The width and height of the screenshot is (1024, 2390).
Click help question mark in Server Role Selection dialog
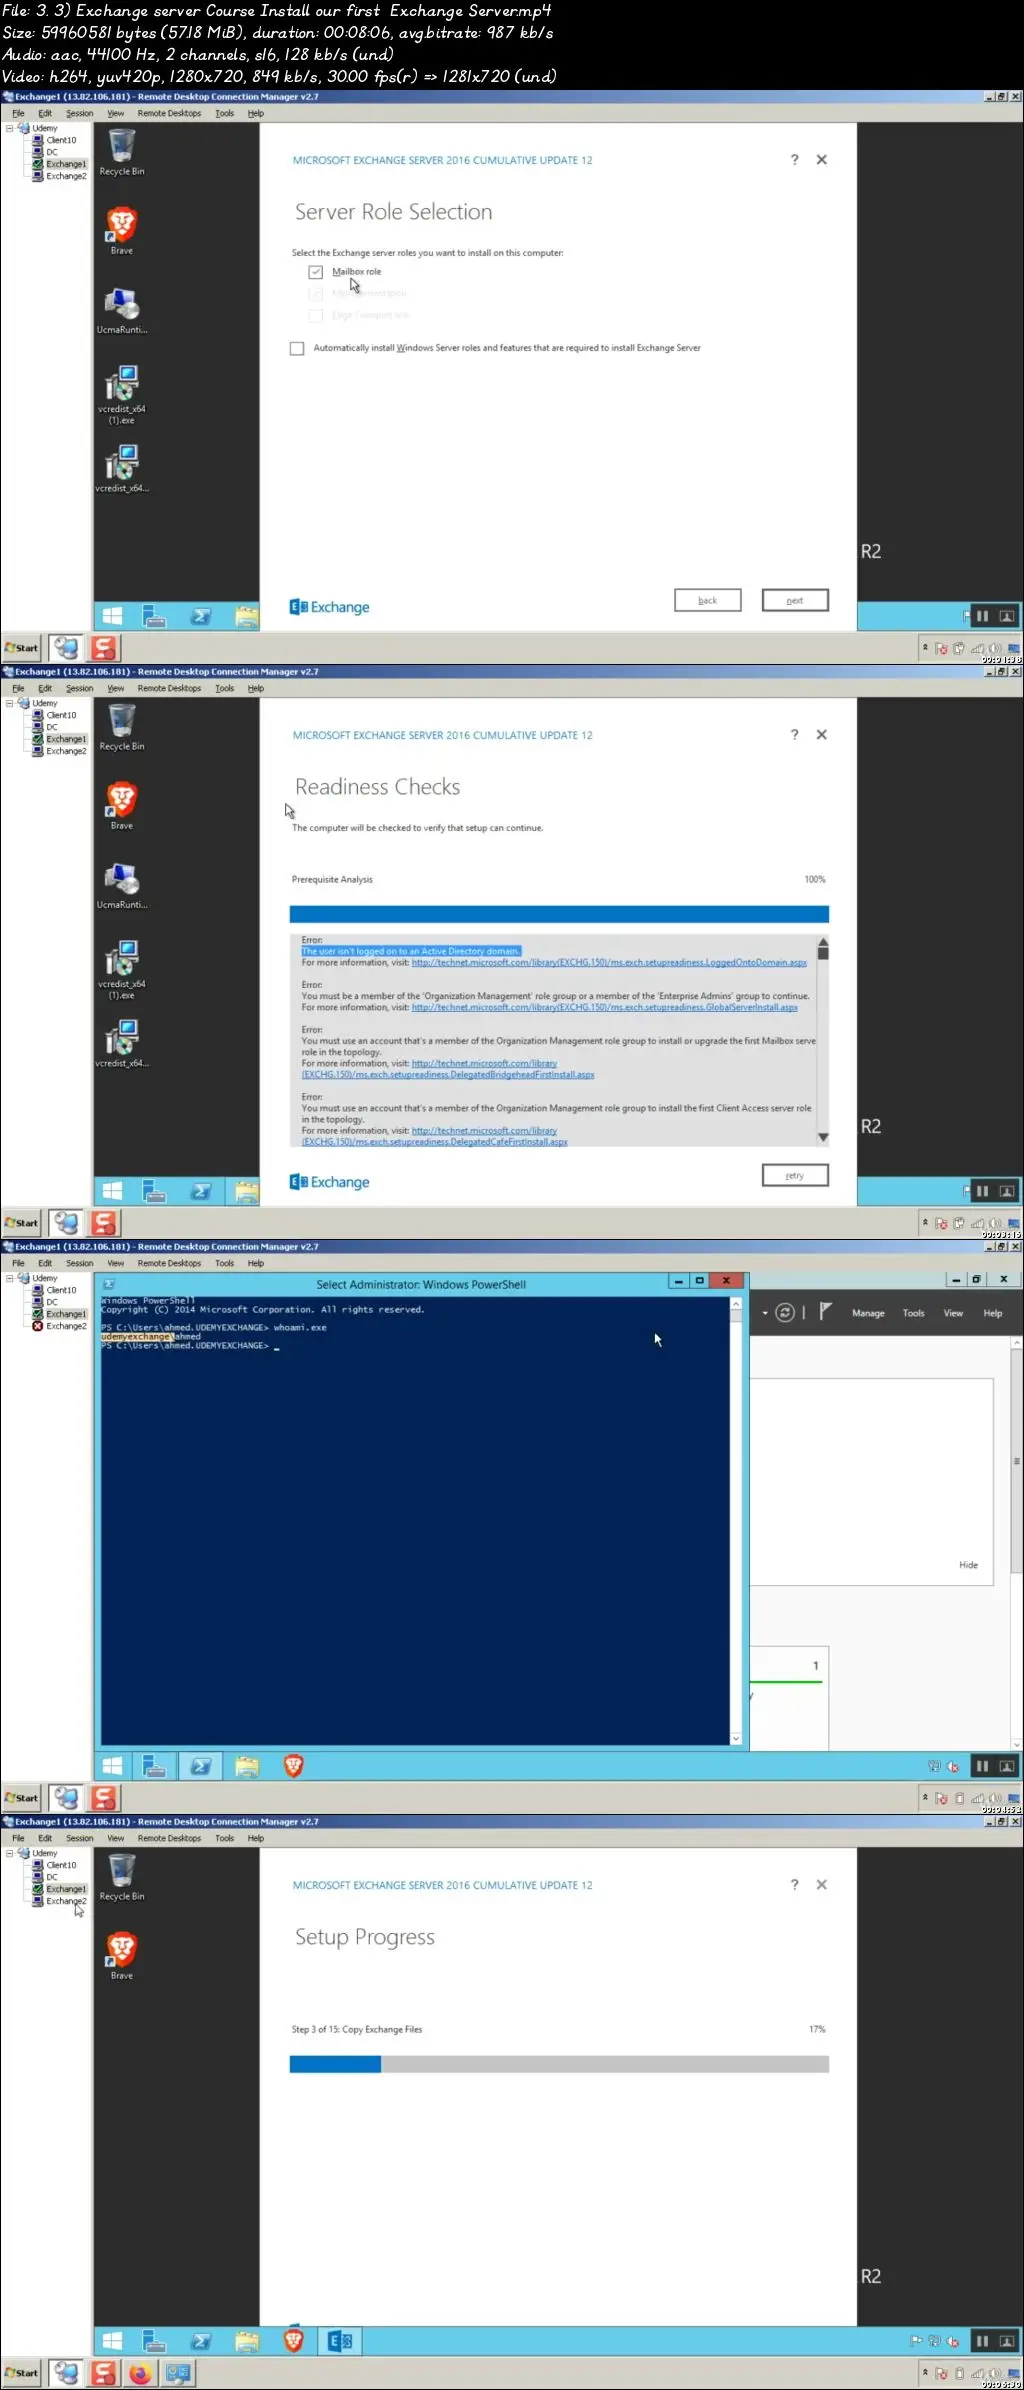(x=795, y=160)
